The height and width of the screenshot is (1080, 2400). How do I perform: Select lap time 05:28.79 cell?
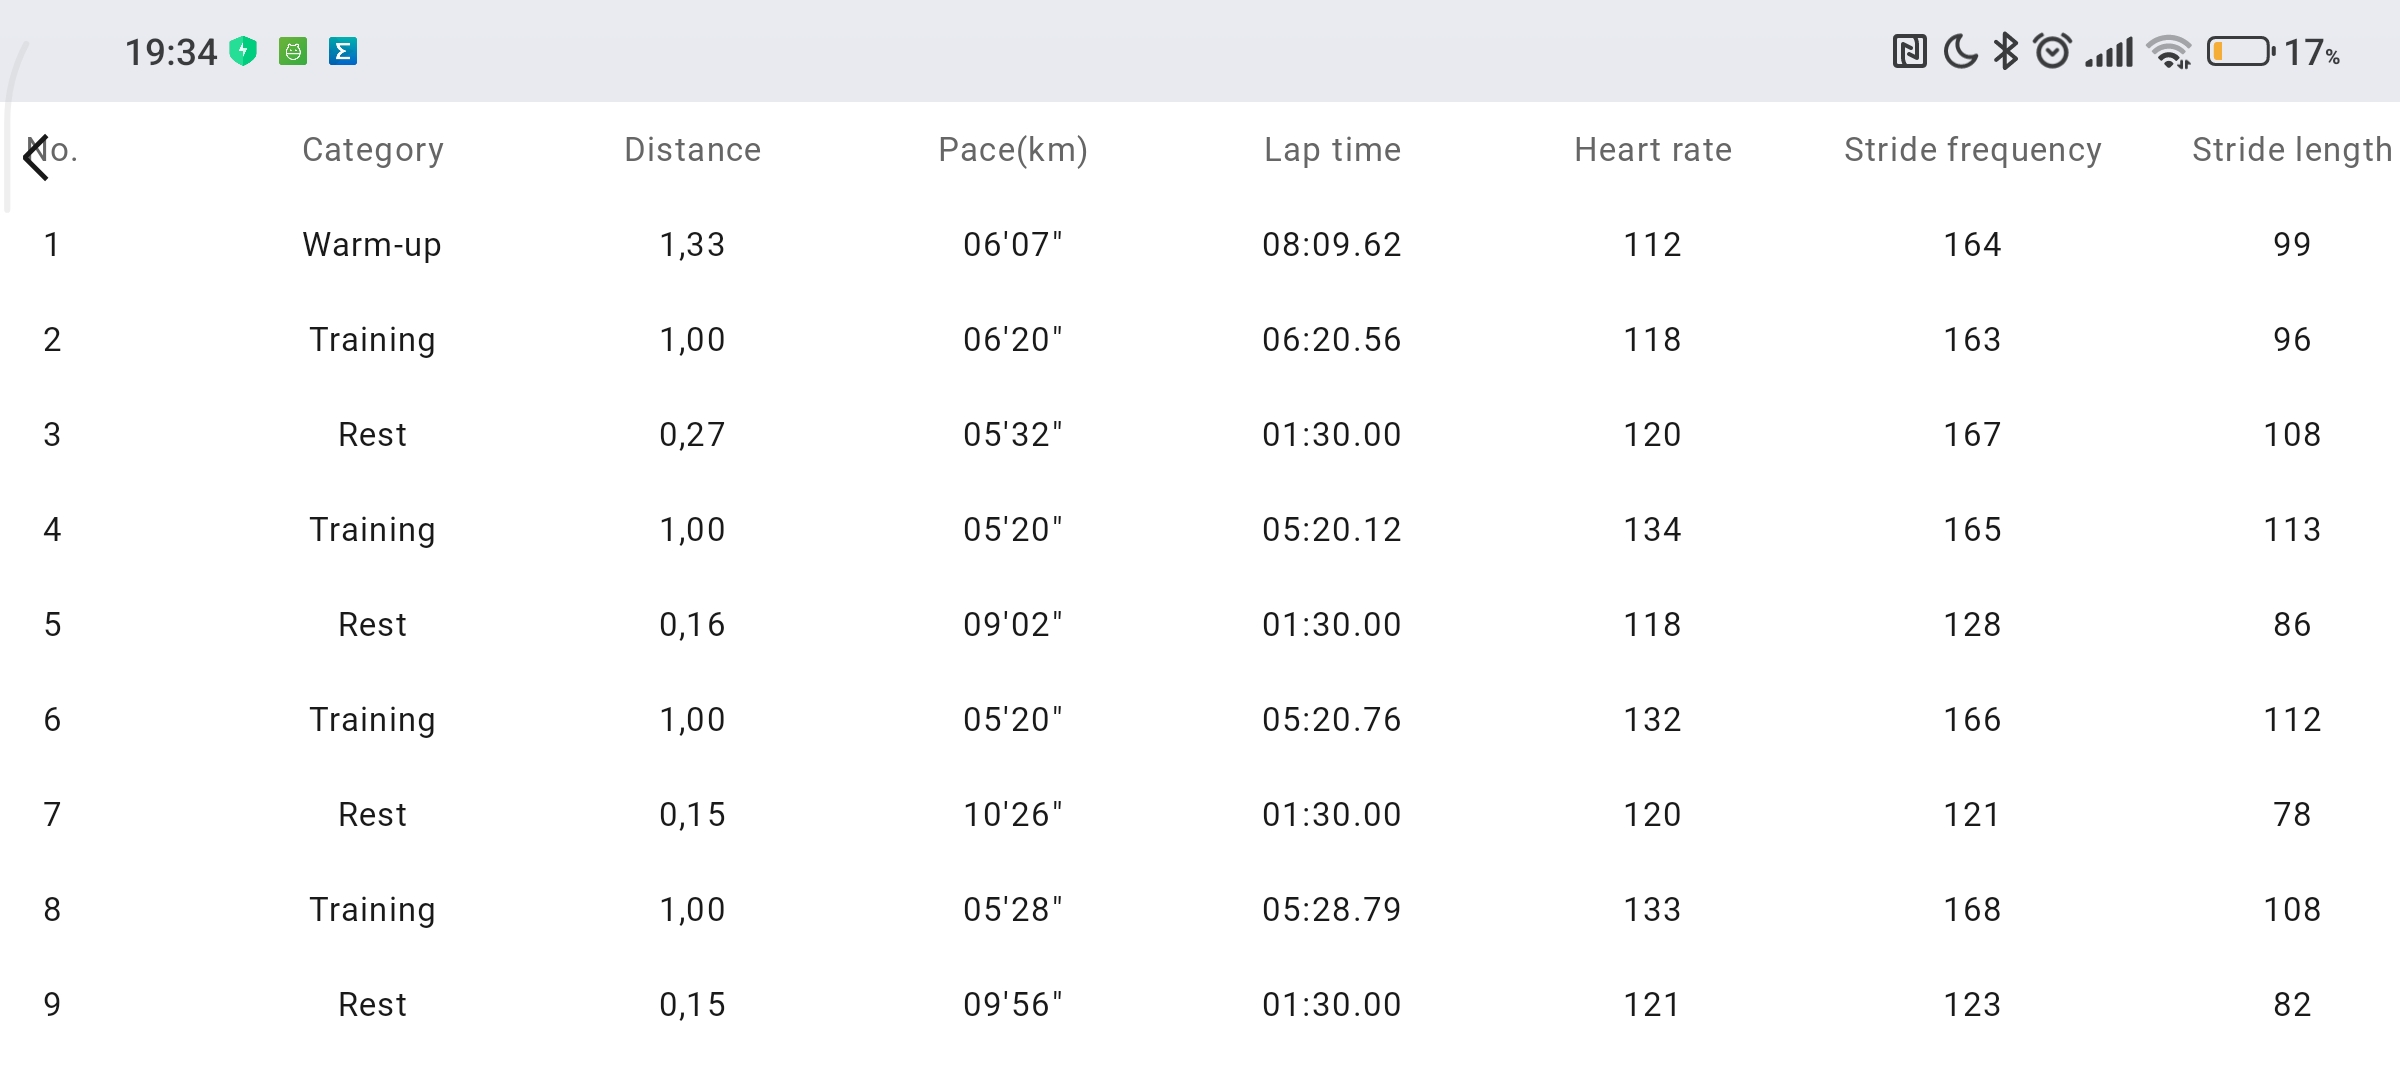(1332, 910)
